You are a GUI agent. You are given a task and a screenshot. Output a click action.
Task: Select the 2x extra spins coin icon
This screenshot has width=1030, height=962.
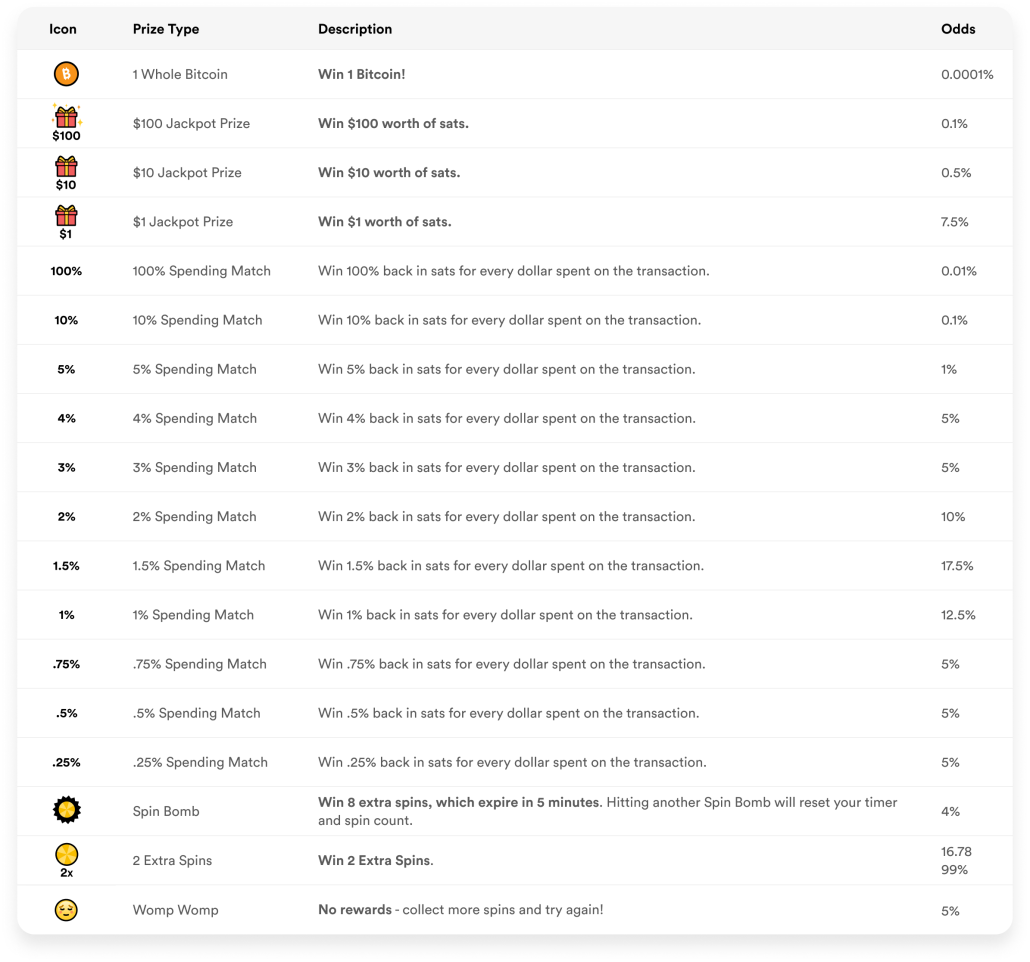66,860
